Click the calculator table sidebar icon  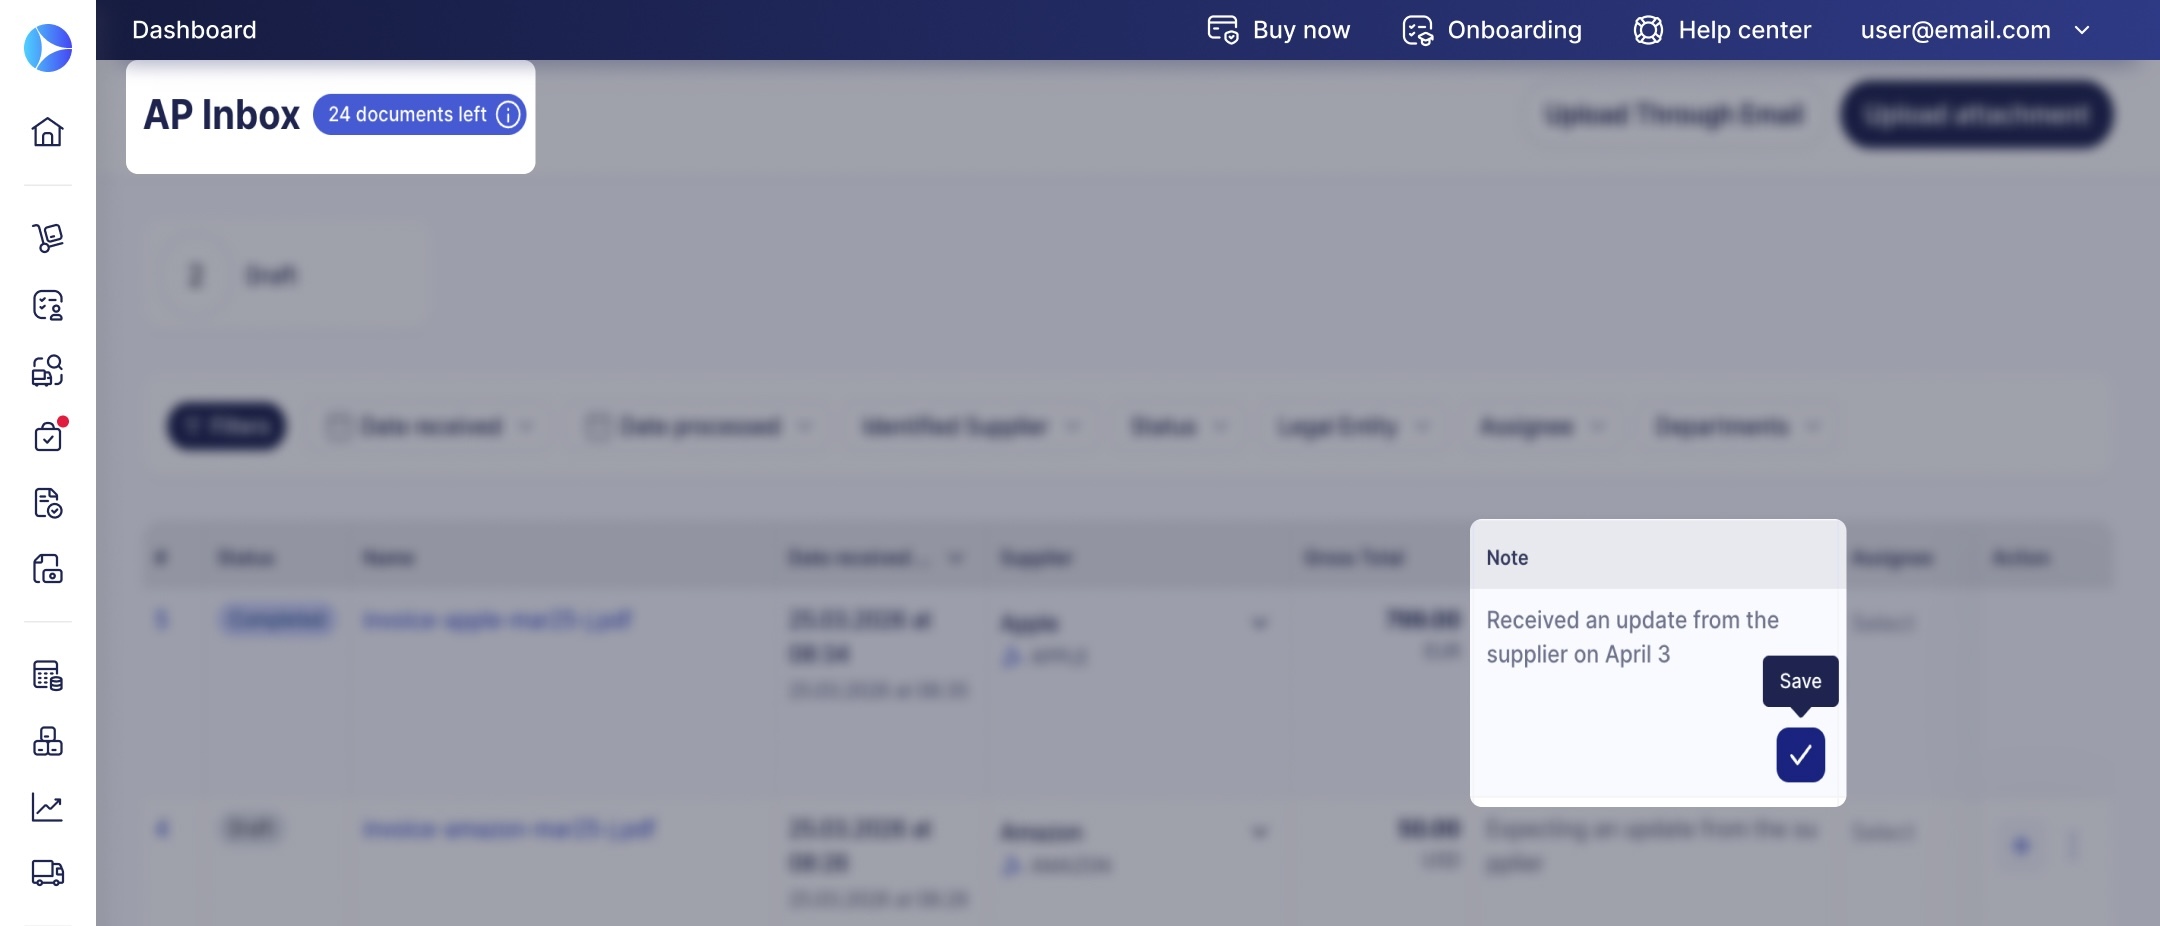pyautogui.click(x=48, y=676)
